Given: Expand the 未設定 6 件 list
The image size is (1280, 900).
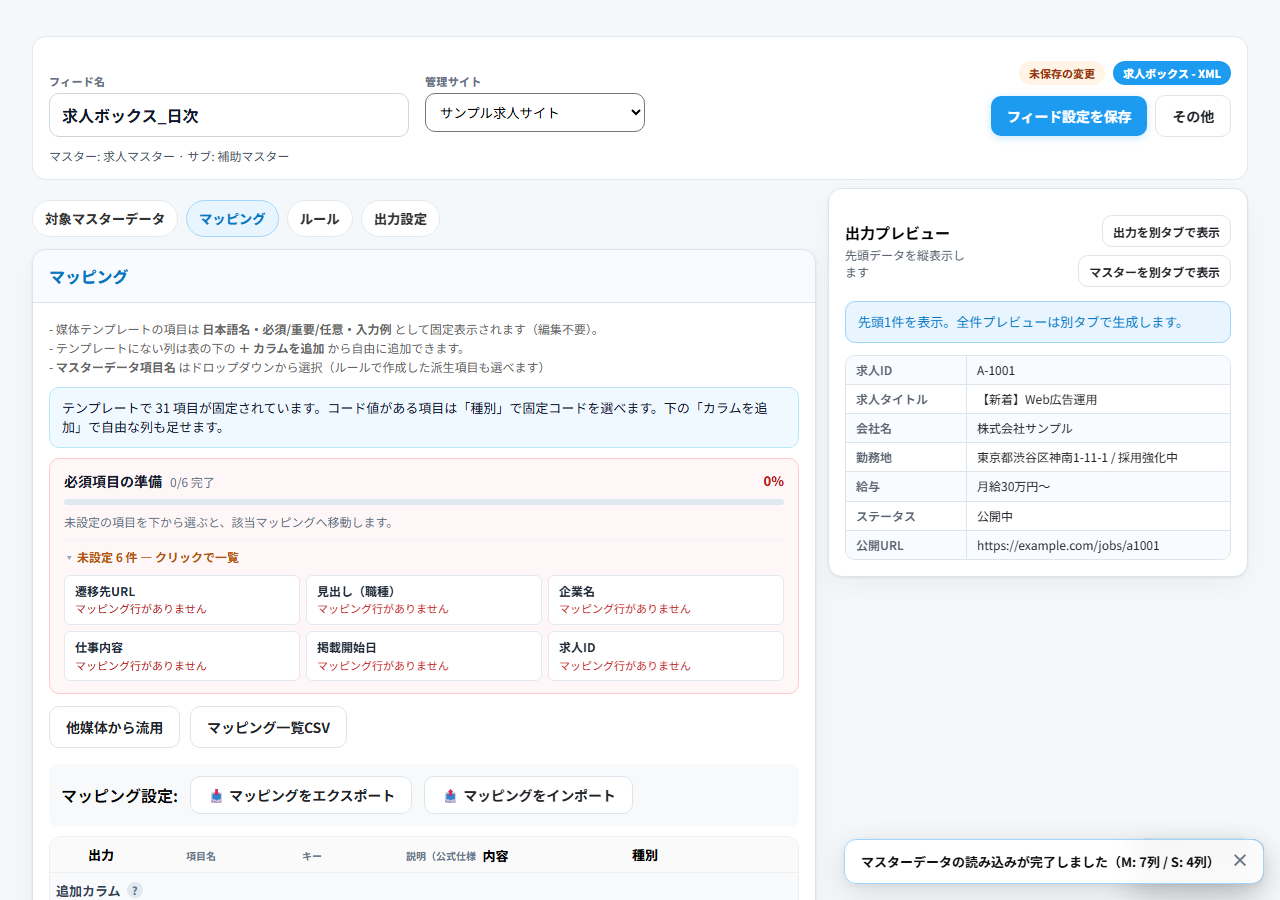Looking at the screenshot, I should [152, 557].
